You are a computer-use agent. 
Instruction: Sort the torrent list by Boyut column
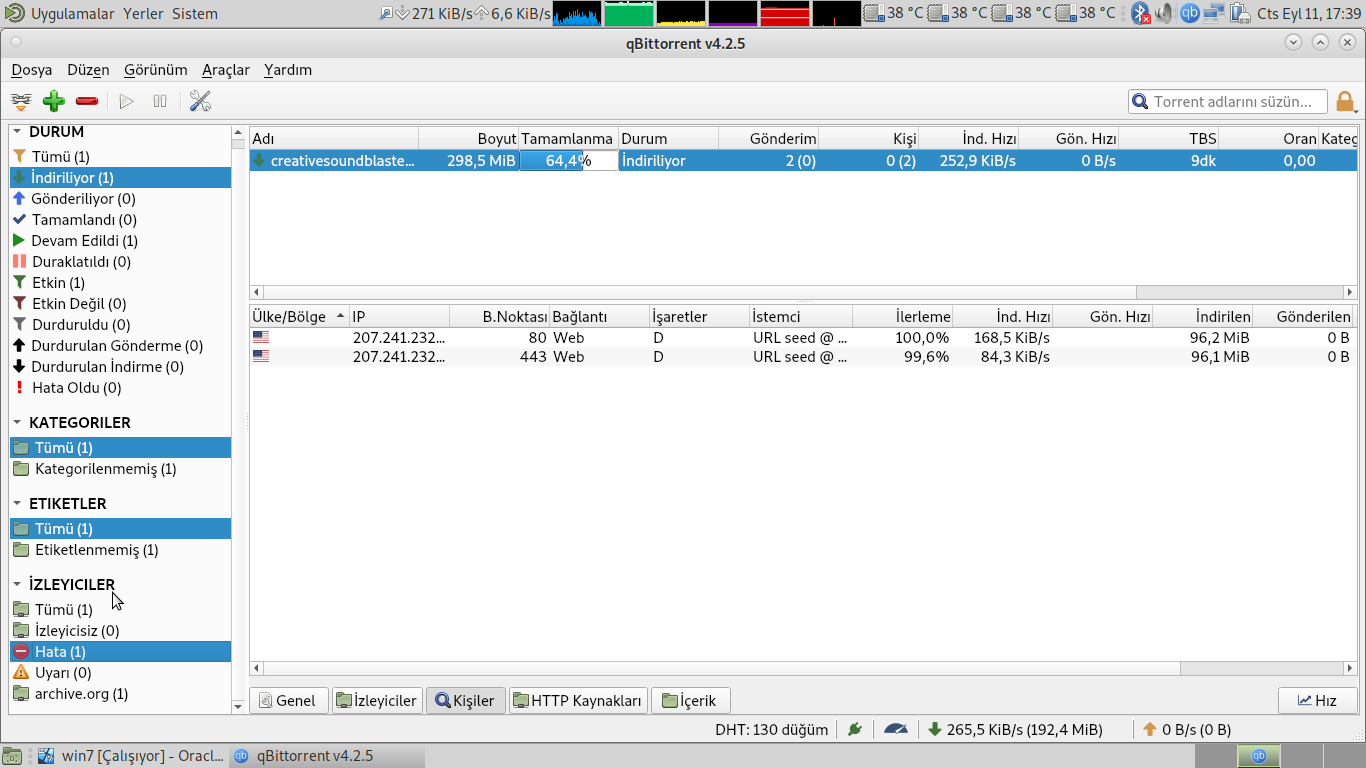[469, 139]
